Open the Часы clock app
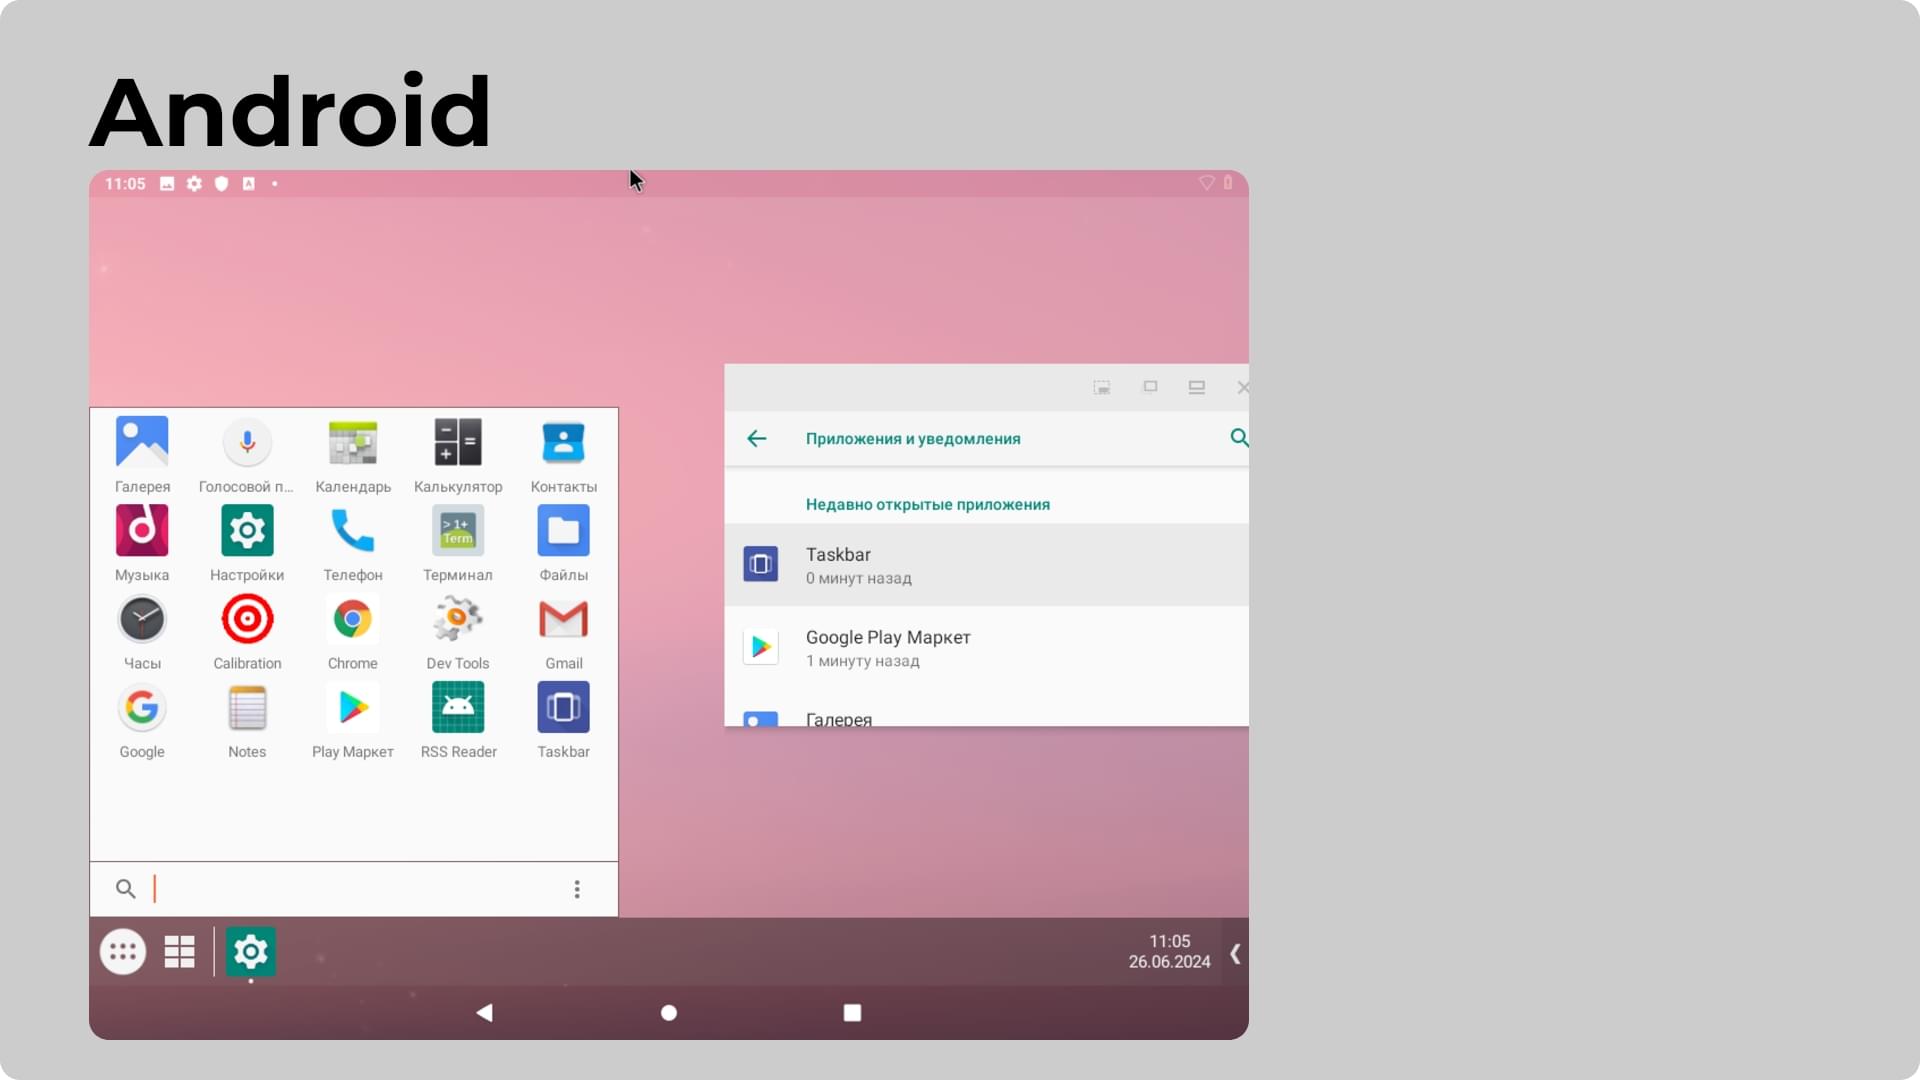 [x=142, y=632]
